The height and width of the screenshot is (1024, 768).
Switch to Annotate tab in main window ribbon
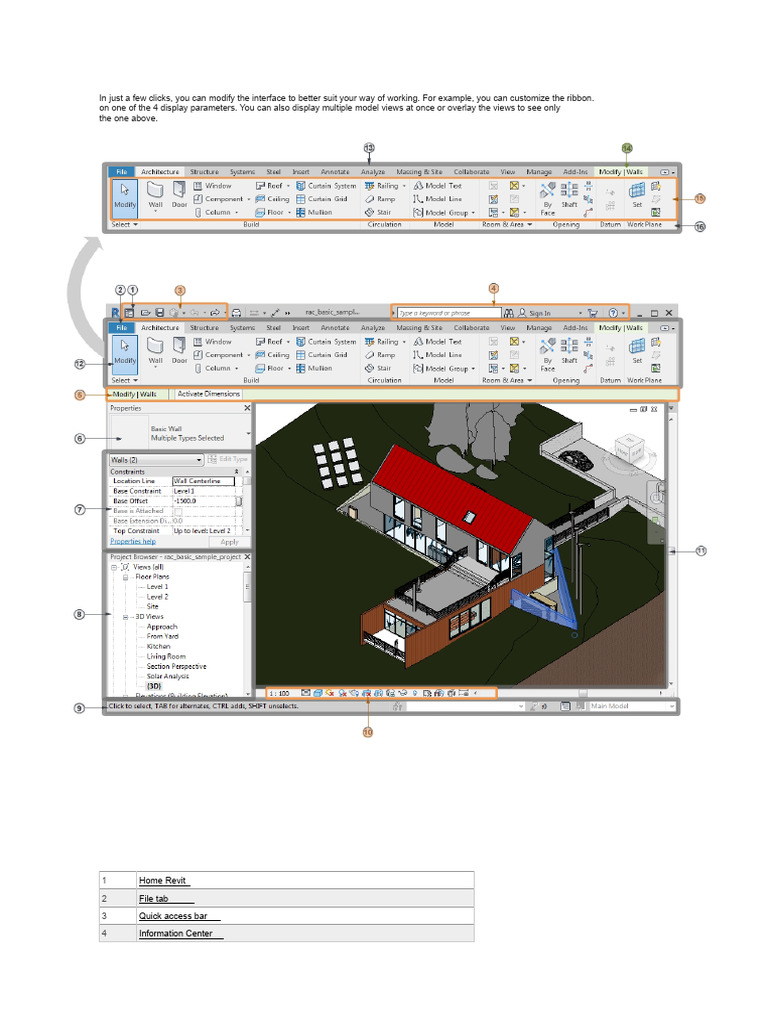(335, 328)
